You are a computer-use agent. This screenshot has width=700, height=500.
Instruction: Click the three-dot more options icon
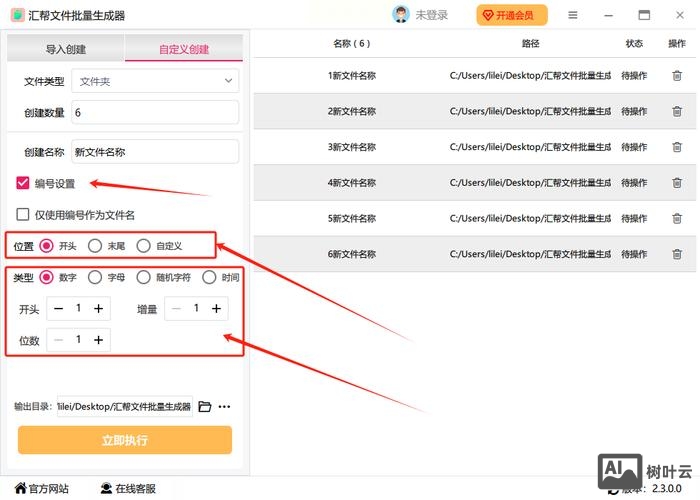(224, 407)
